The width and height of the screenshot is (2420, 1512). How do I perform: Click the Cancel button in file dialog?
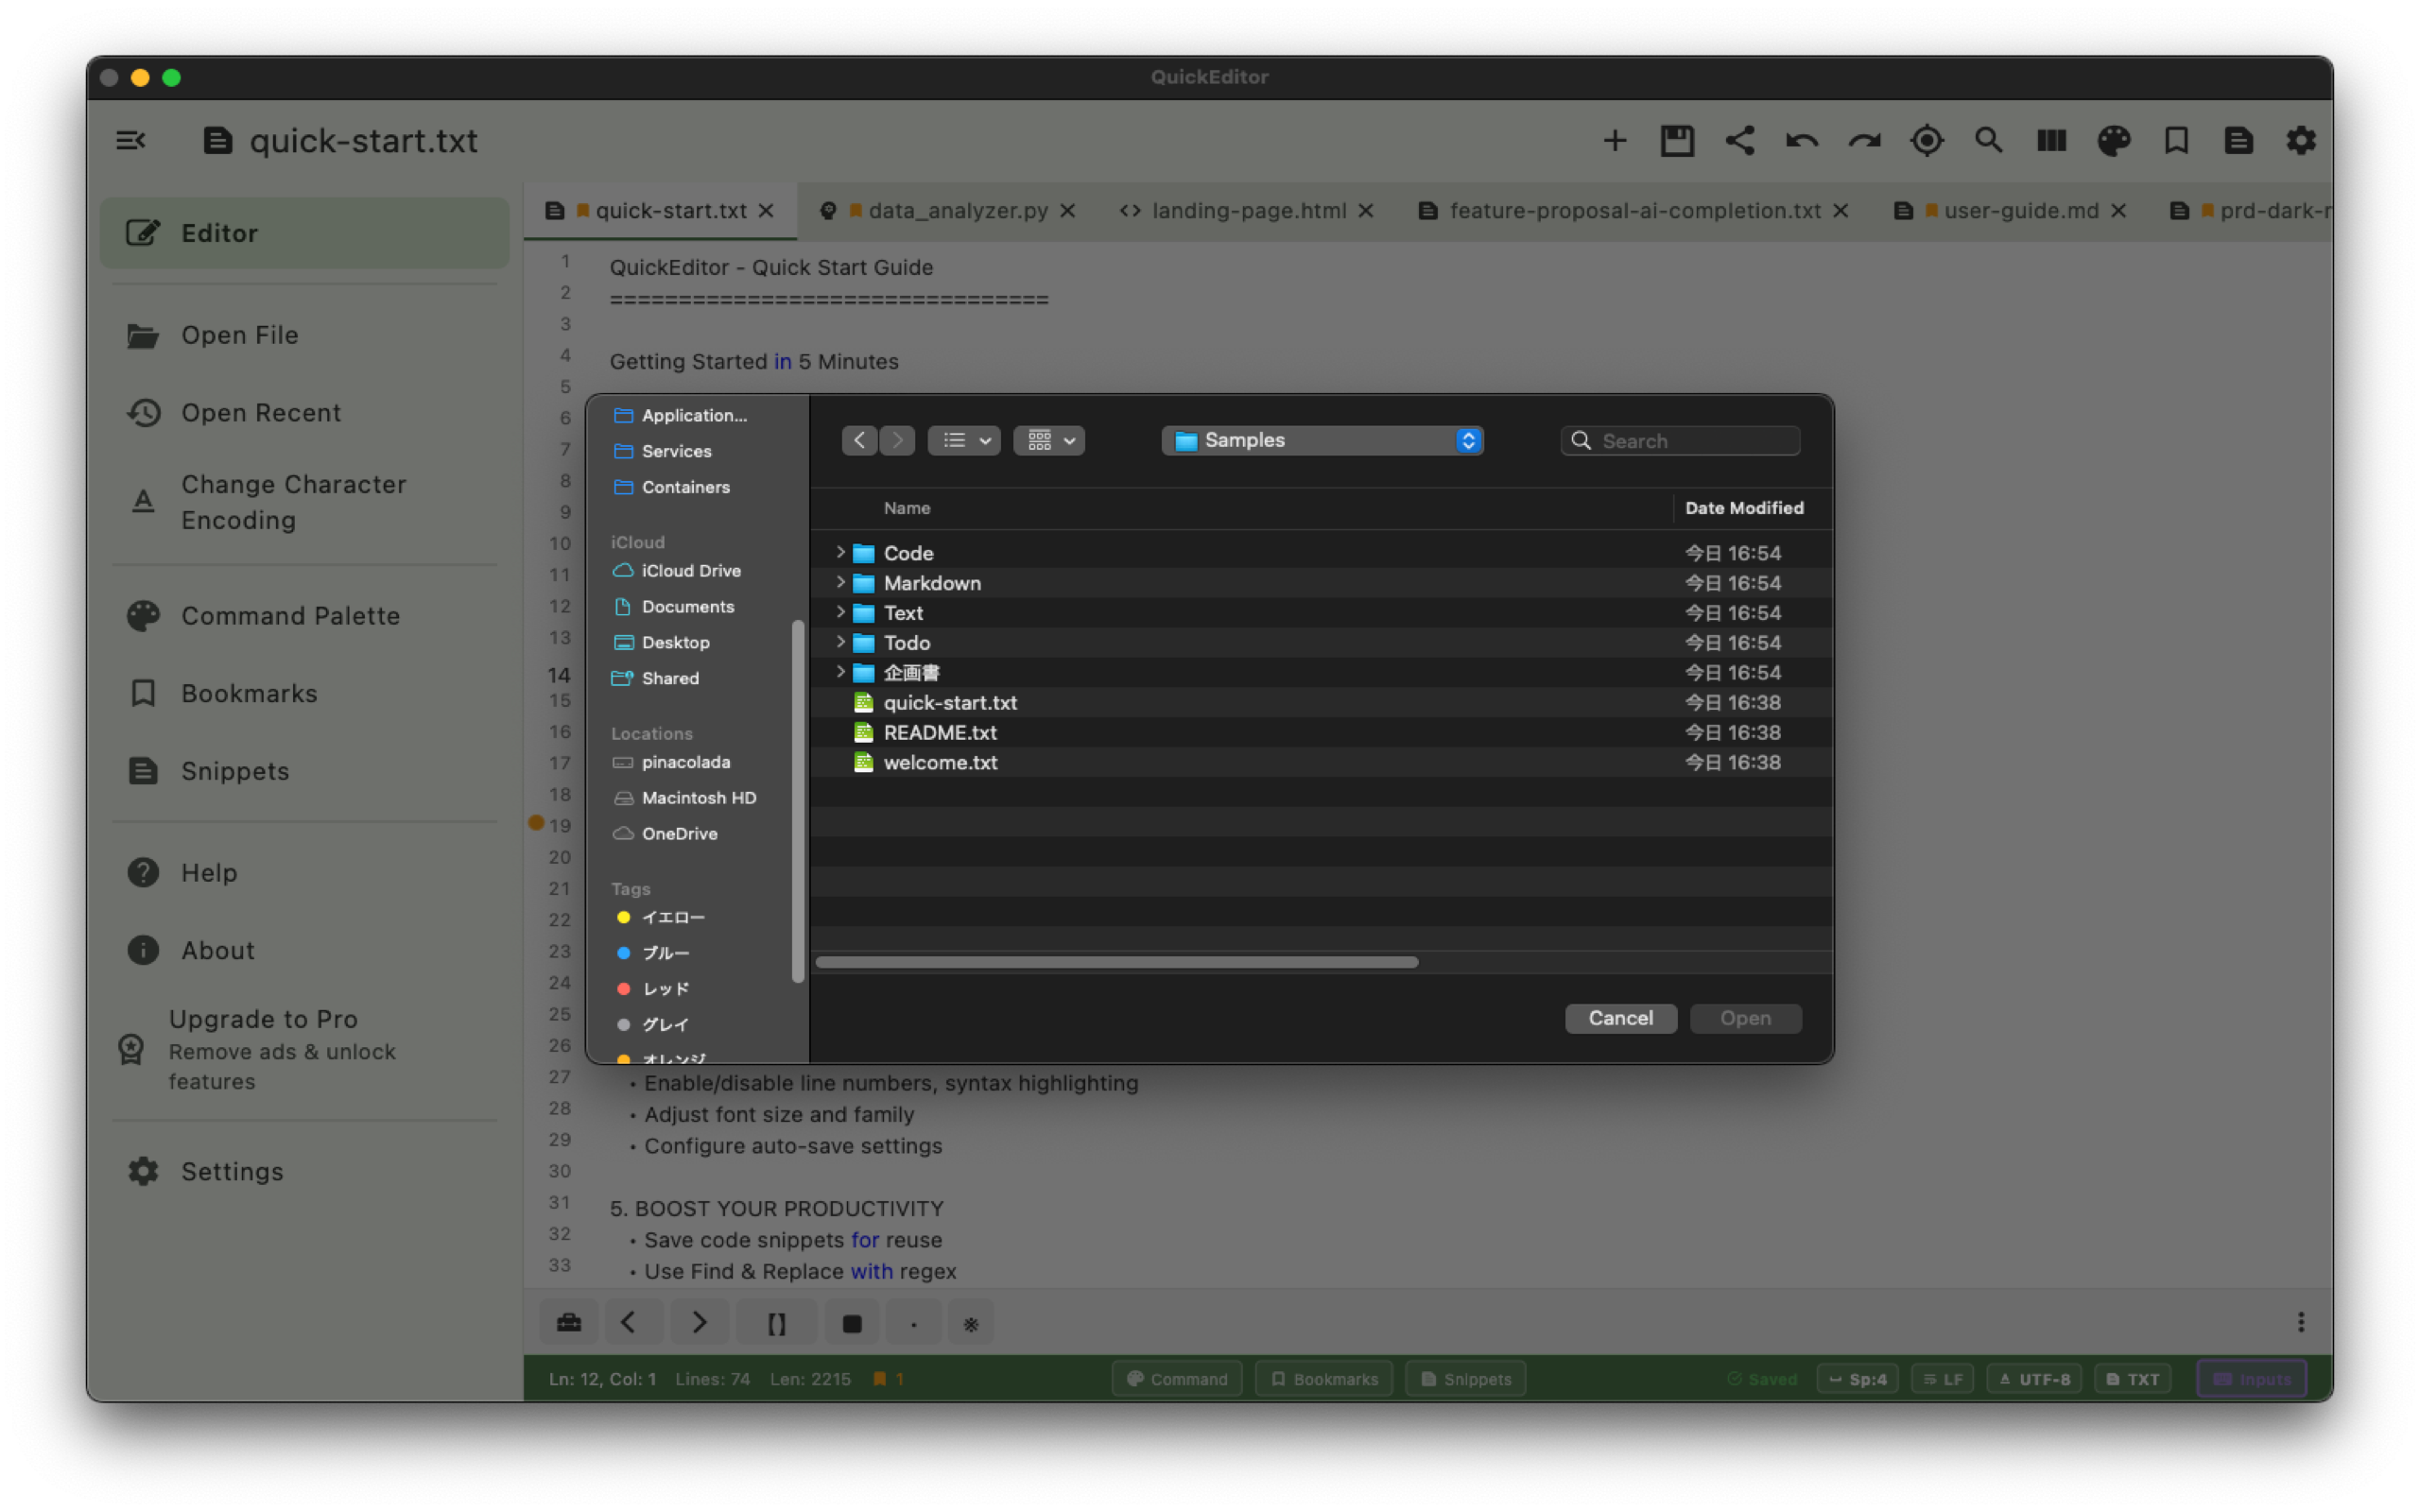[1620, 1018]
